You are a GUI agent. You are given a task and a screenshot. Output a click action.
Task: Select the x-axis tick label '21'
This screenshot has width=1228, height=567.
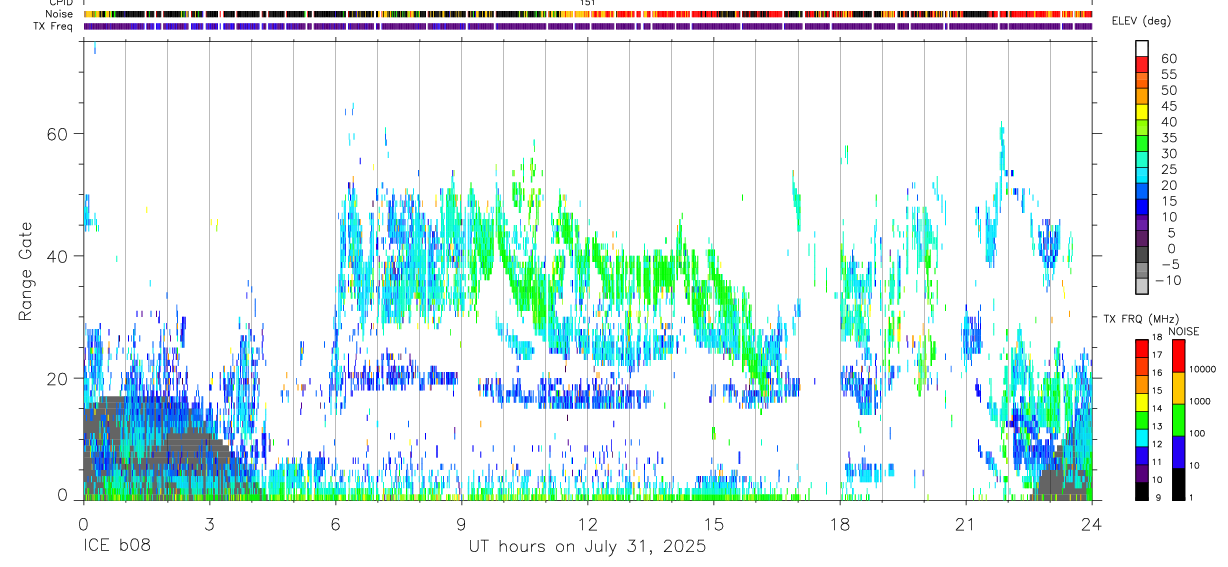click(x=966, y=524)
